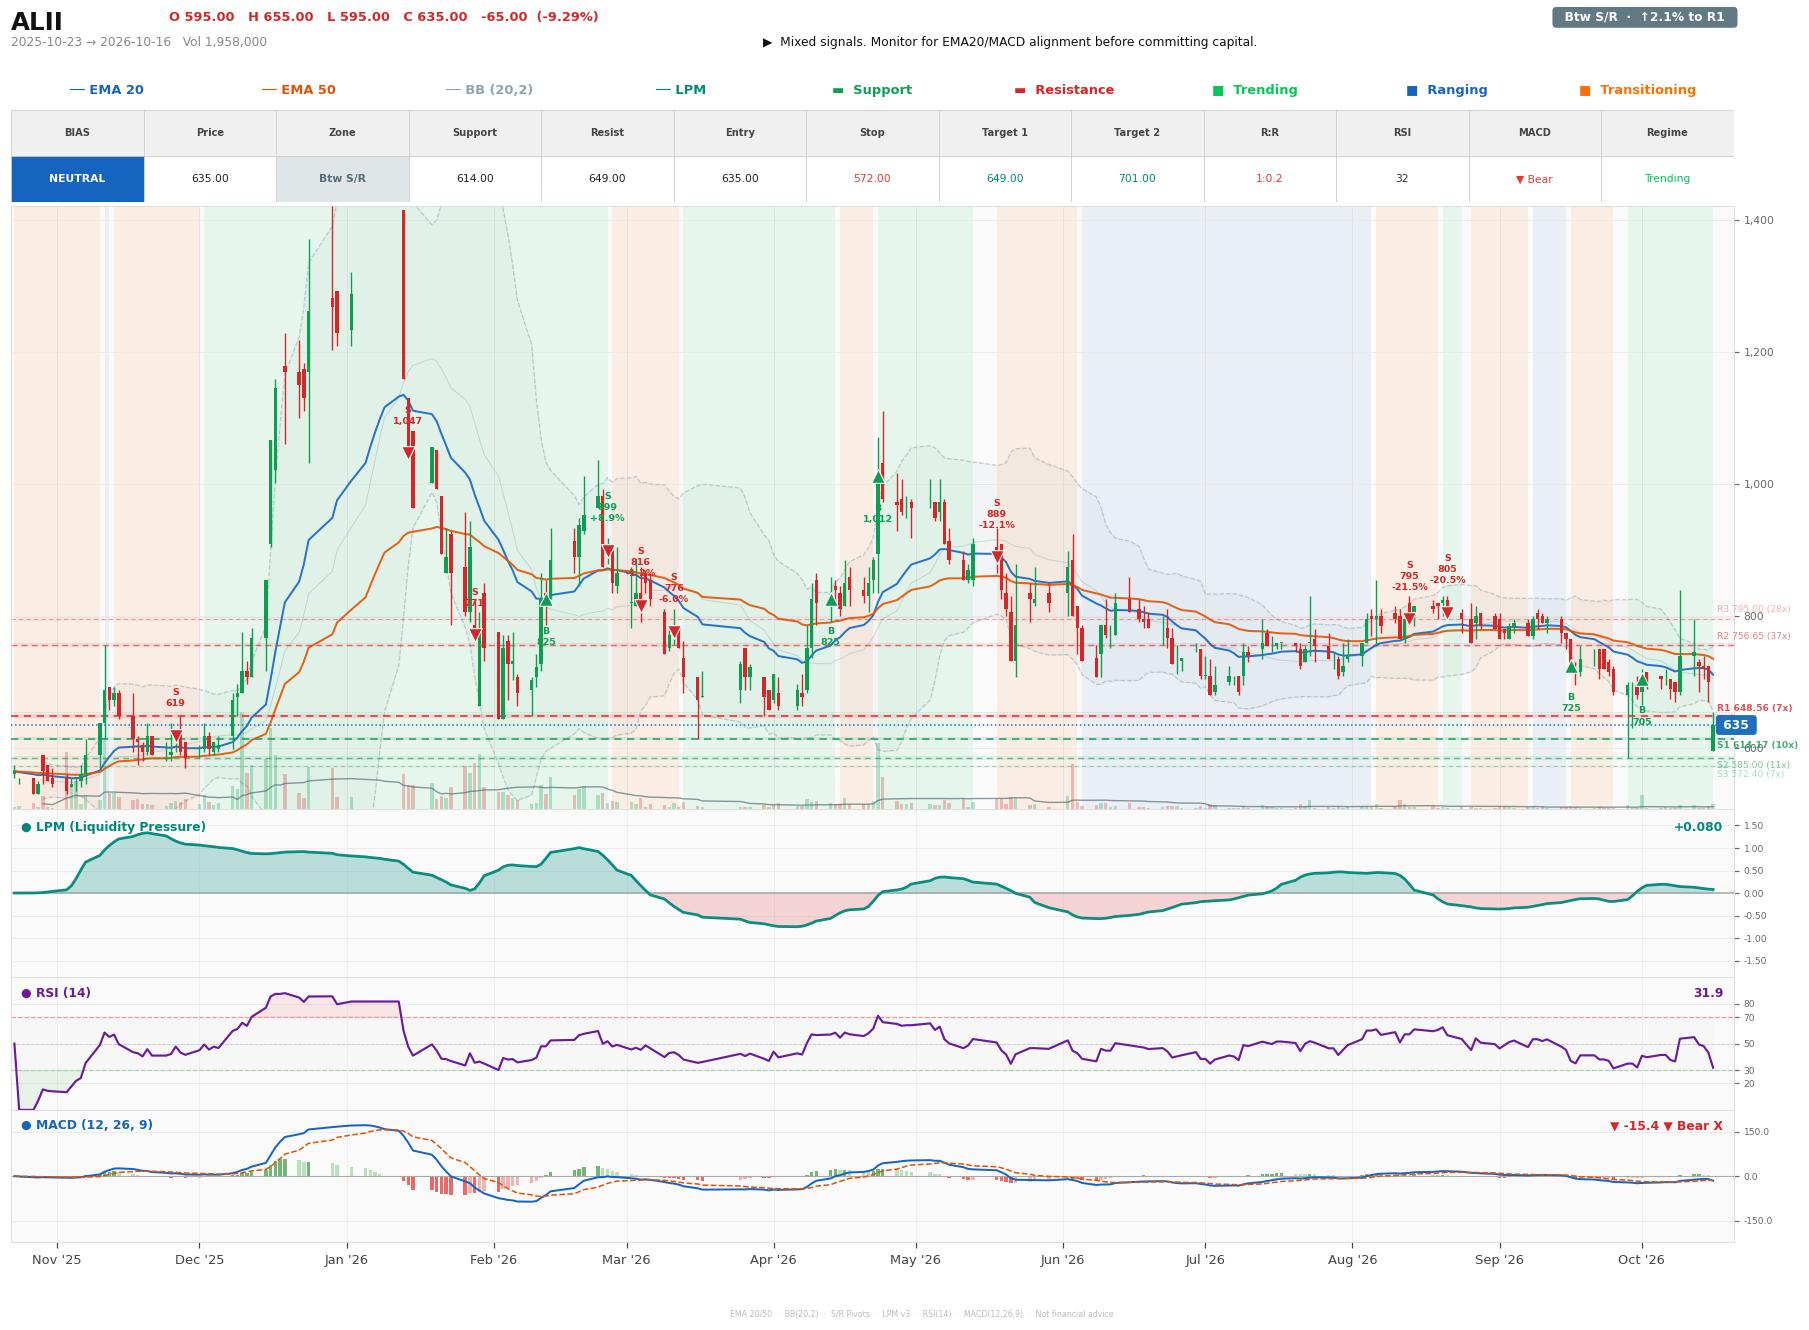Click the green Trending regime value cell
Viewport: 1809px width, 1330px height.
coord(1667,179)
